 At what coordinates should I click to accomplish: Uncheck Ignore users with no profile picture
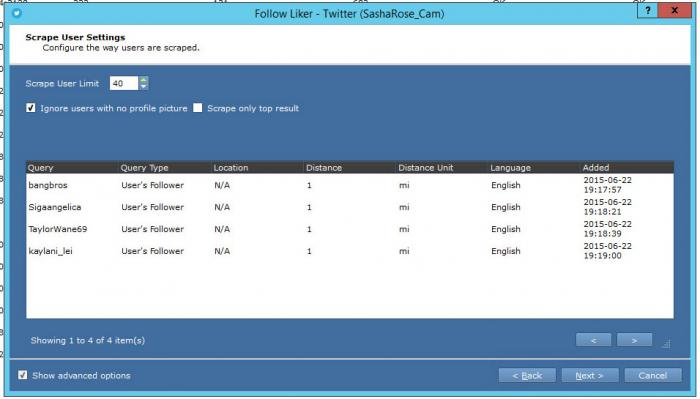(30, 108)
